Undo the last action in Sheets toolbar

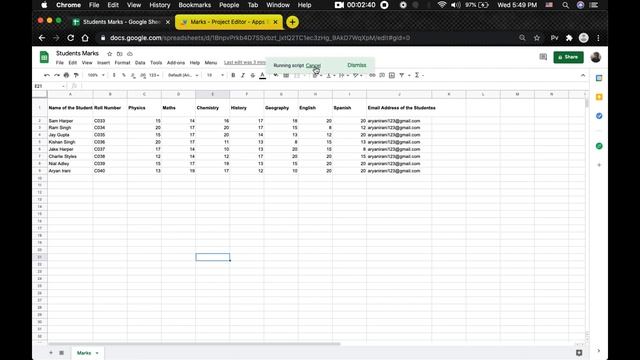tap(47, 75)
